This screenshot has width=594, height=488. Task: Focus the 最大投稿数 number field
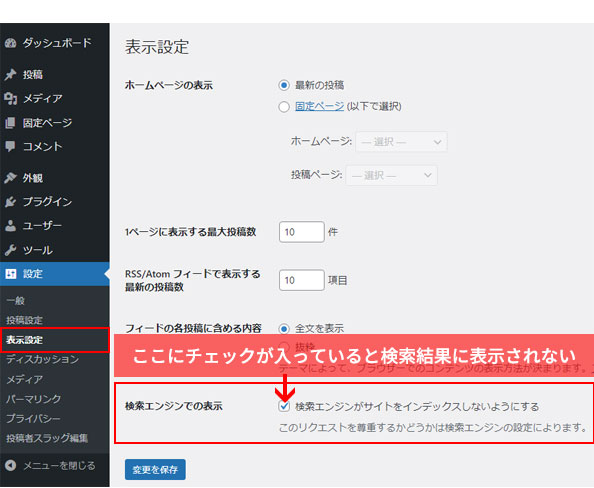coord(302,232)
